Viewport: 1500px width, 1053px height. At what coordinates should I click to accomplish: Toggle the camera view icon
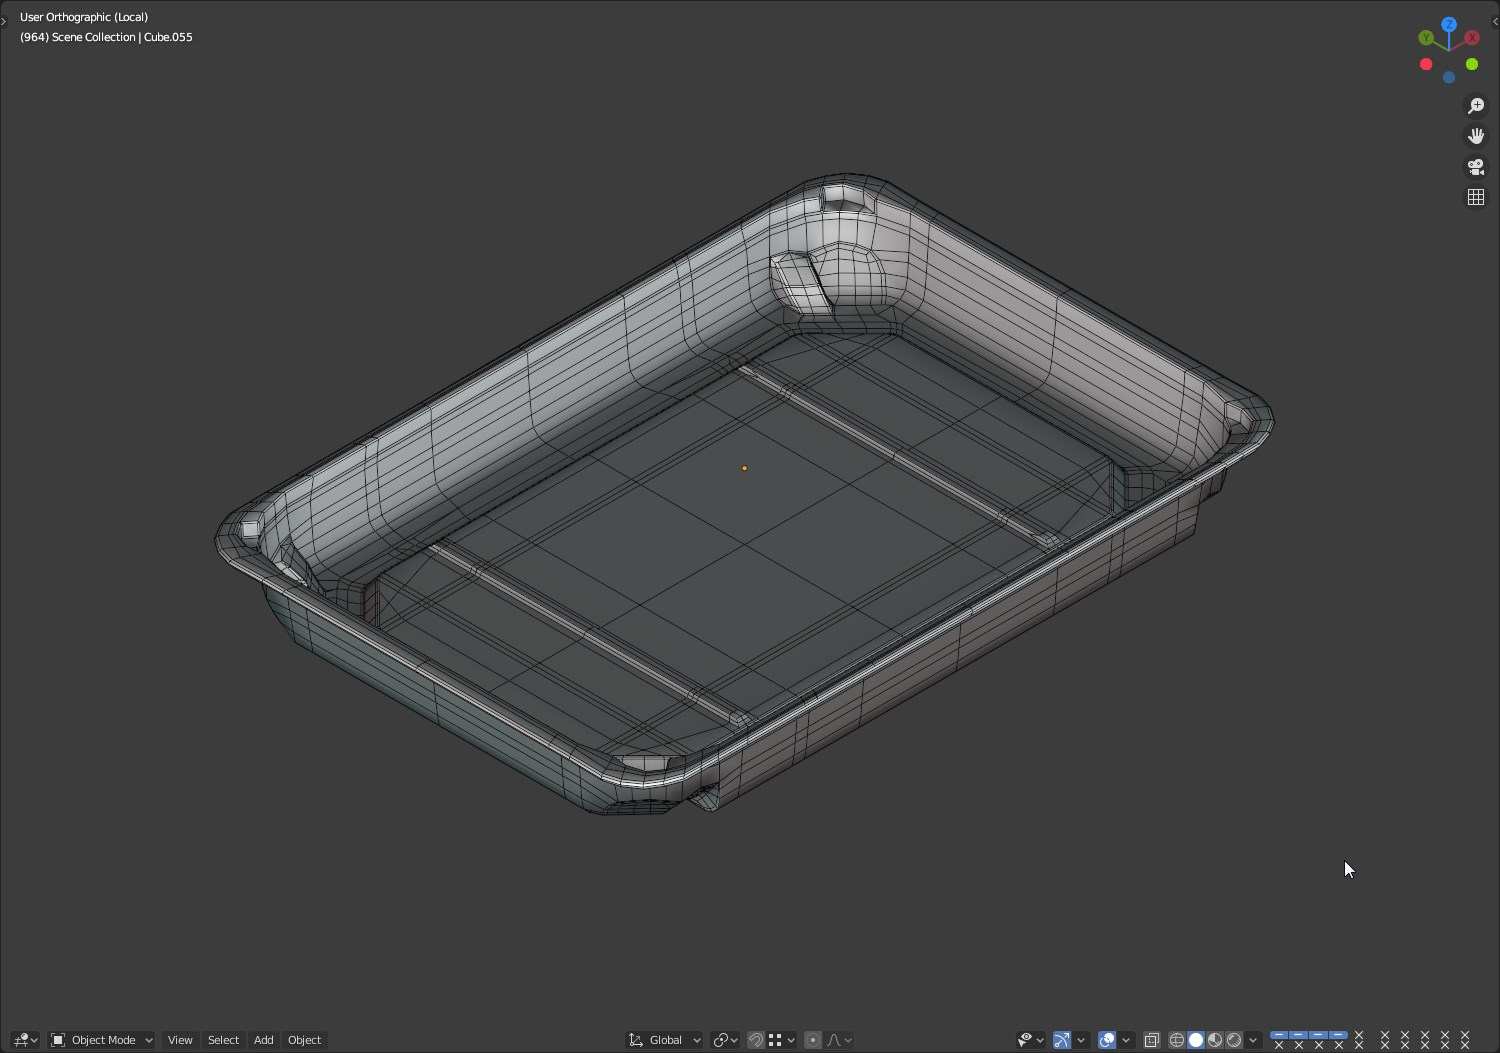pyautogui.click(x=1476, y=167)
